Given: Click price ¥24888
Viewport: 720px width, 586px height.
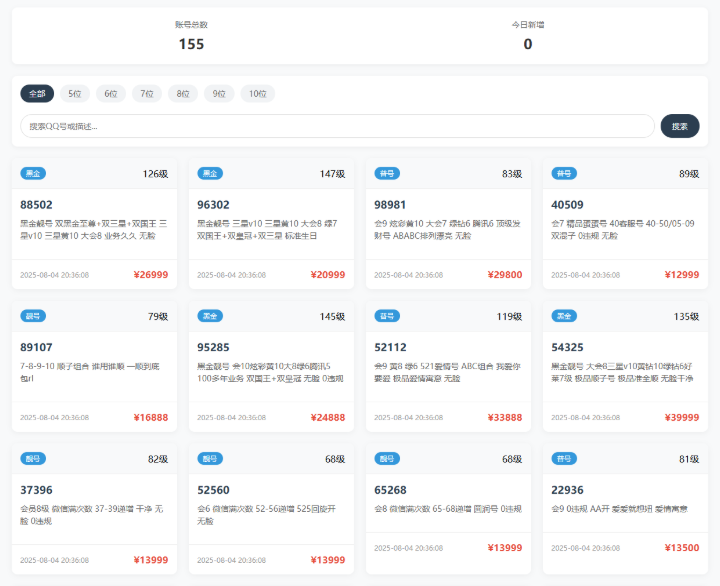Looking at the screenshot, I should tap(328, 417).
